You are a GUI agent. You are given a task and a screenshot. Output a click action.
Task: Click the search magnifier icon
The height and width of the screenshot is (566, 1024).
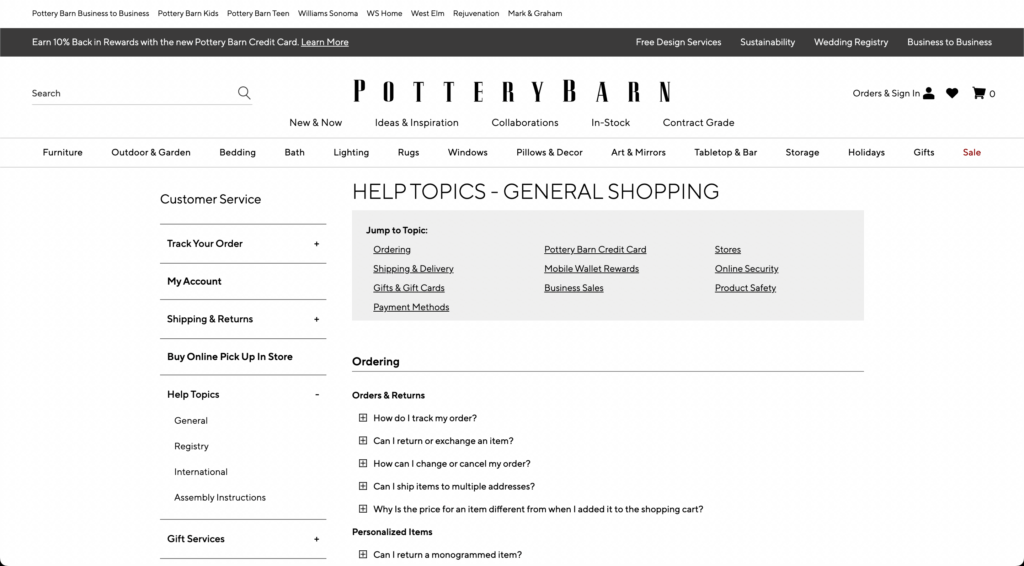click(244, 93)
